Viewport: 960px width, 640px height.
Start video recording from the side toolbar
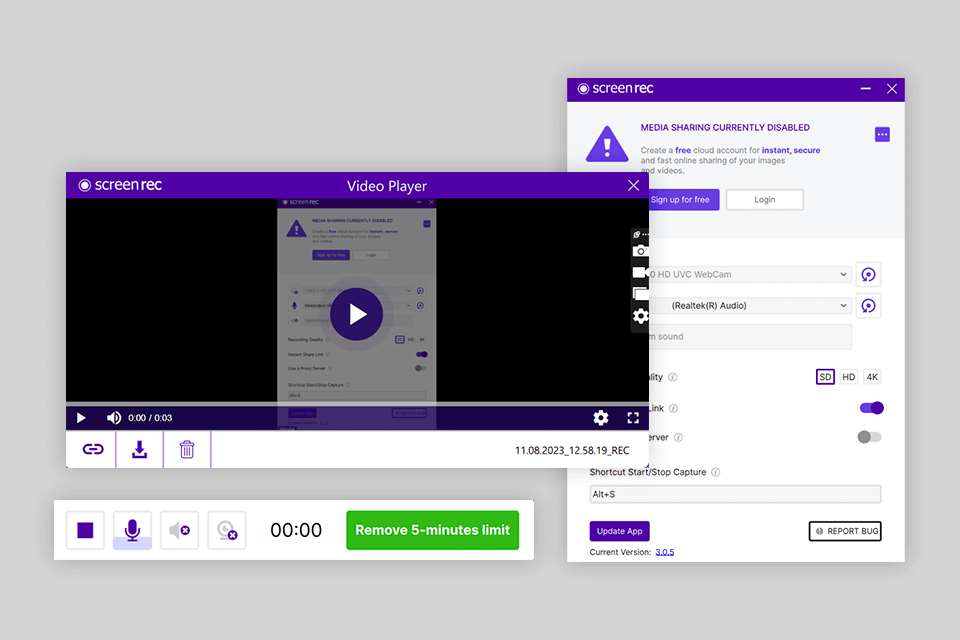(640, 273)
